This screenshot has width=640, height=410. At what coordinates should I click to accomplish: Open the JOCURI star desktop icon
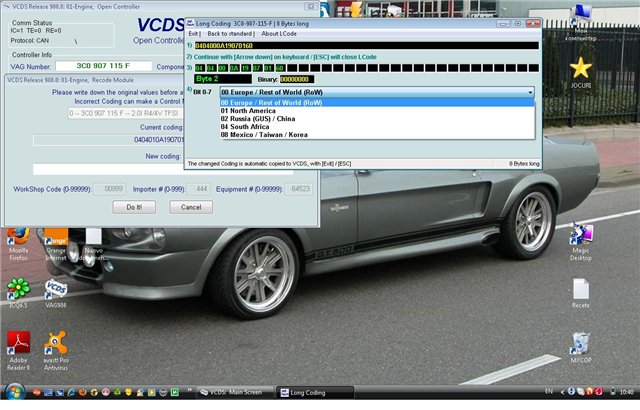[580, 73]
